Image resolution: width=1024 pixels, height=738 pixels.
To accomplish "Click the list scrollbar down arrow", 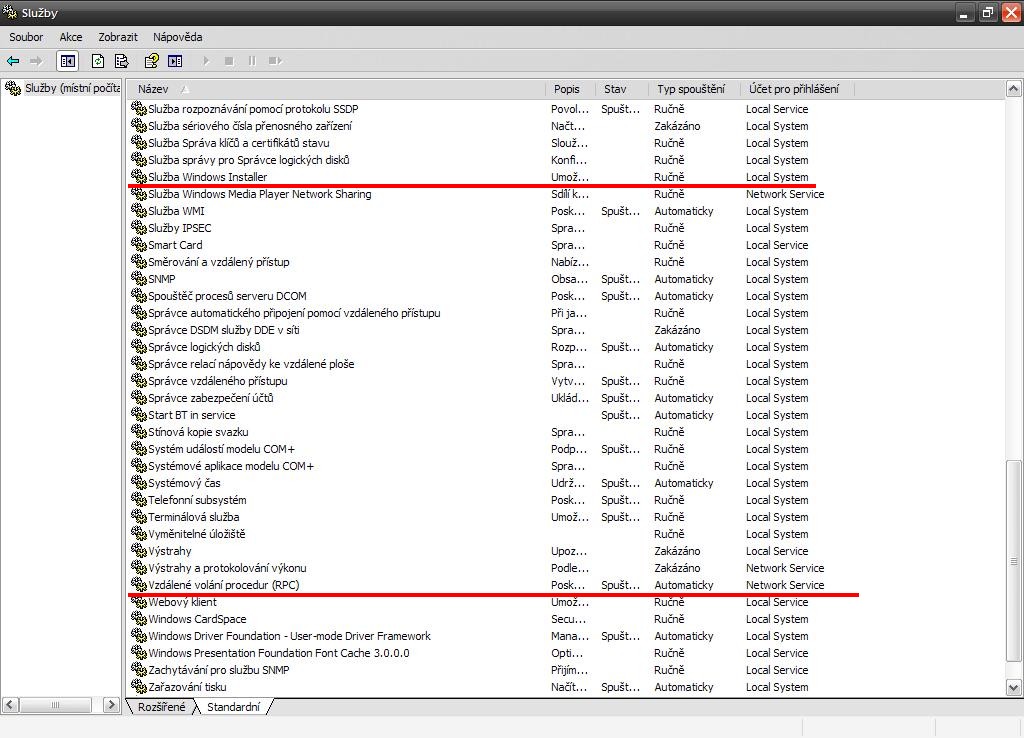I will (x=1014, y=687).
